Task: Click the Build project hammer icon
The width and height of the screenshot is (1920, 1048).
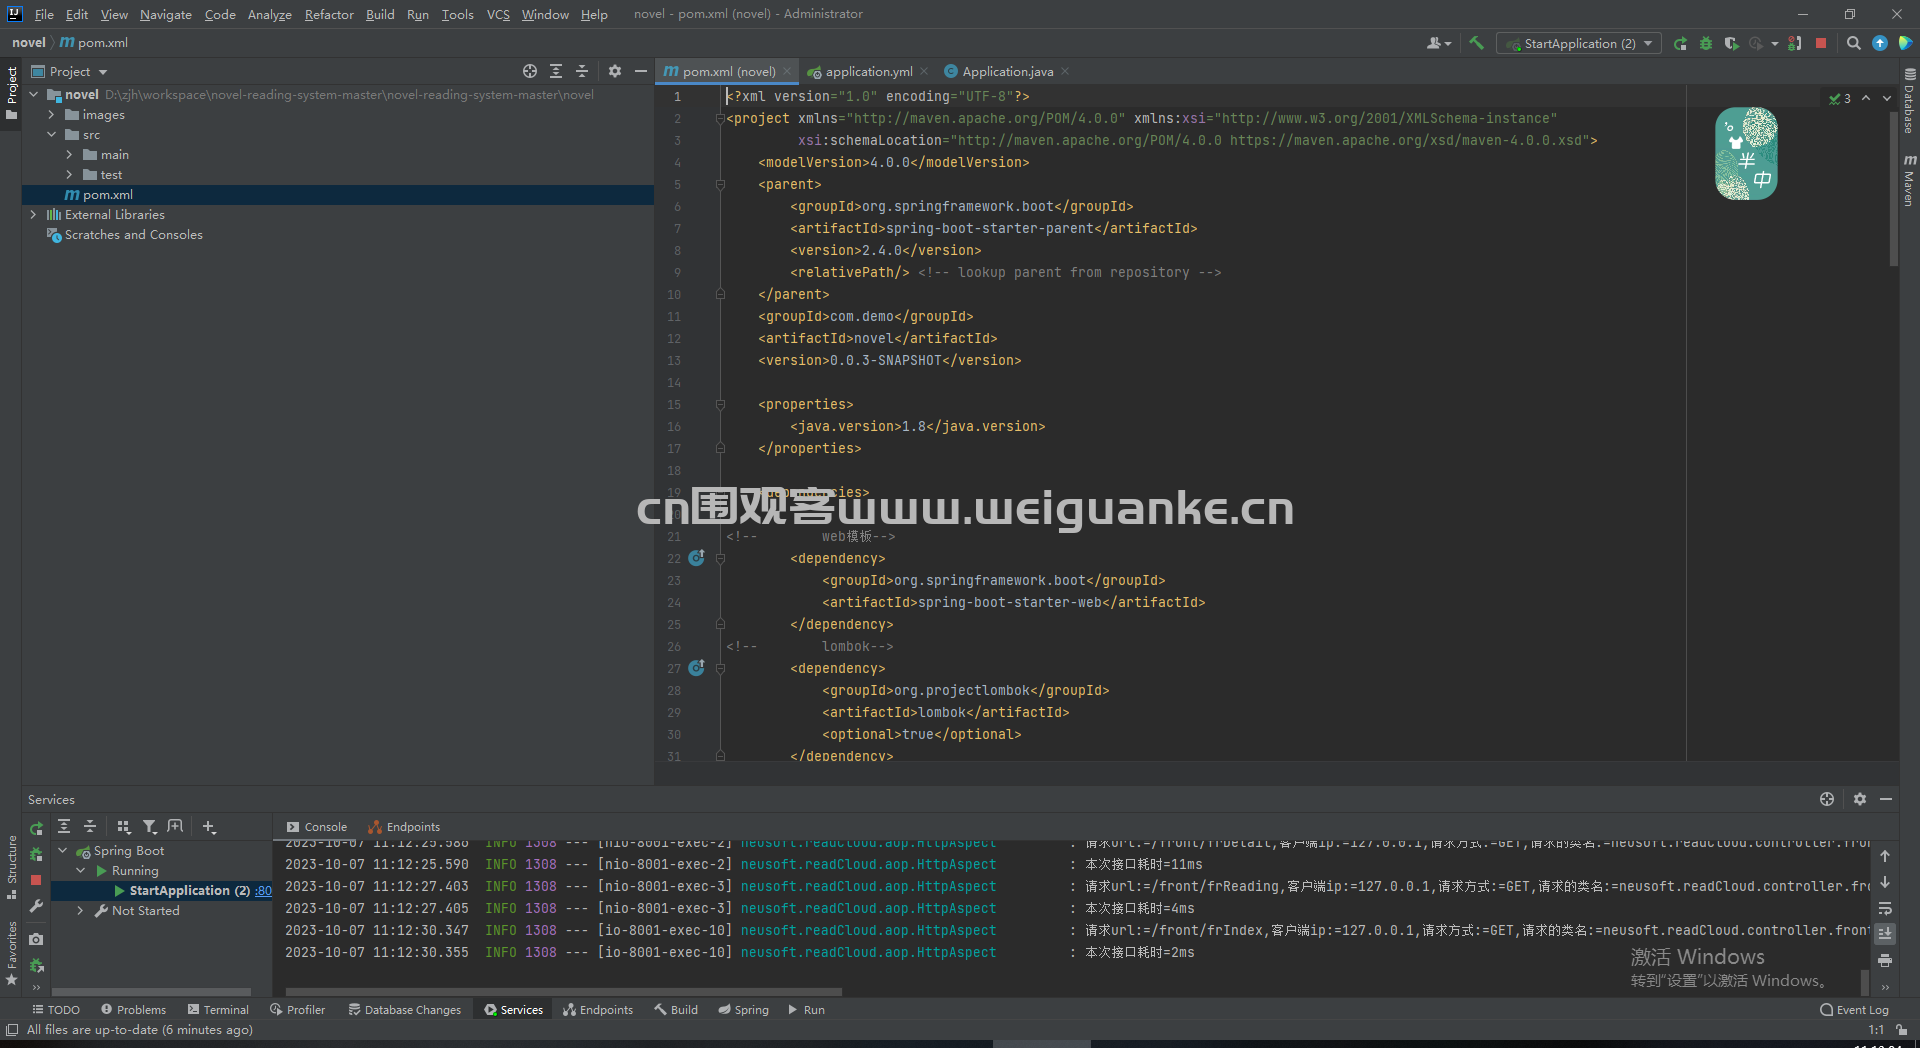Action: [1476, 43]
